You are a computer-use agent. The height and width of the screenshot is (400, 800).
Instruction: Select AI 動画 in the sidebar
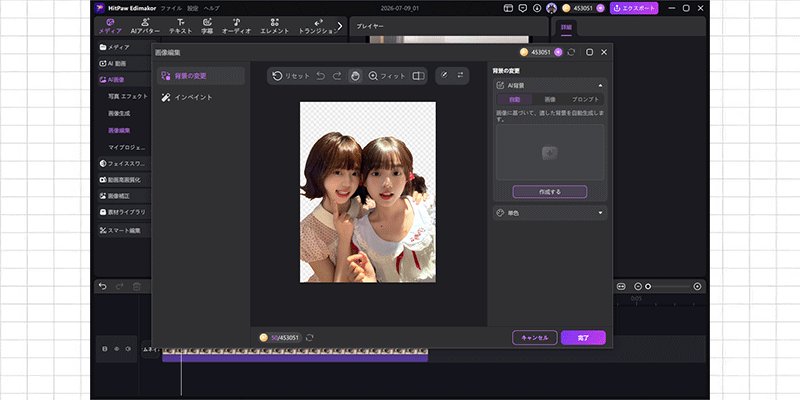tap(124, 63)
